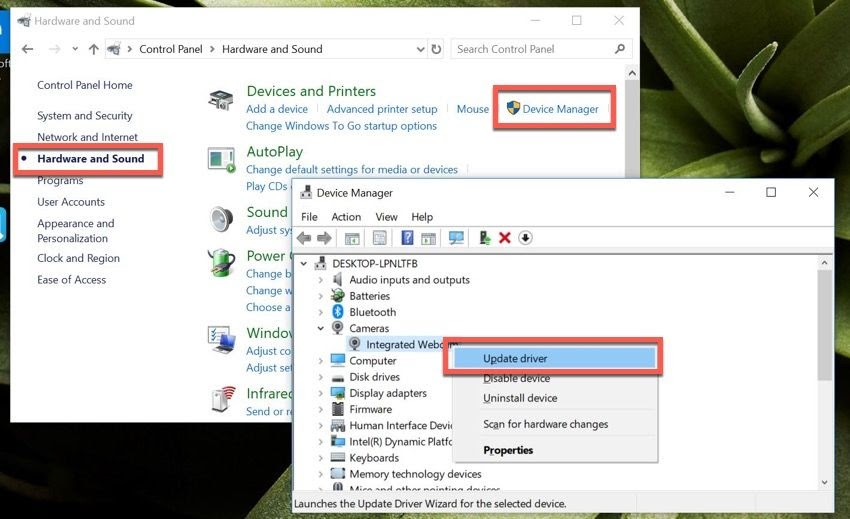
Task: Open Network and Internet in the sidebar
Action: pos(87,137)
